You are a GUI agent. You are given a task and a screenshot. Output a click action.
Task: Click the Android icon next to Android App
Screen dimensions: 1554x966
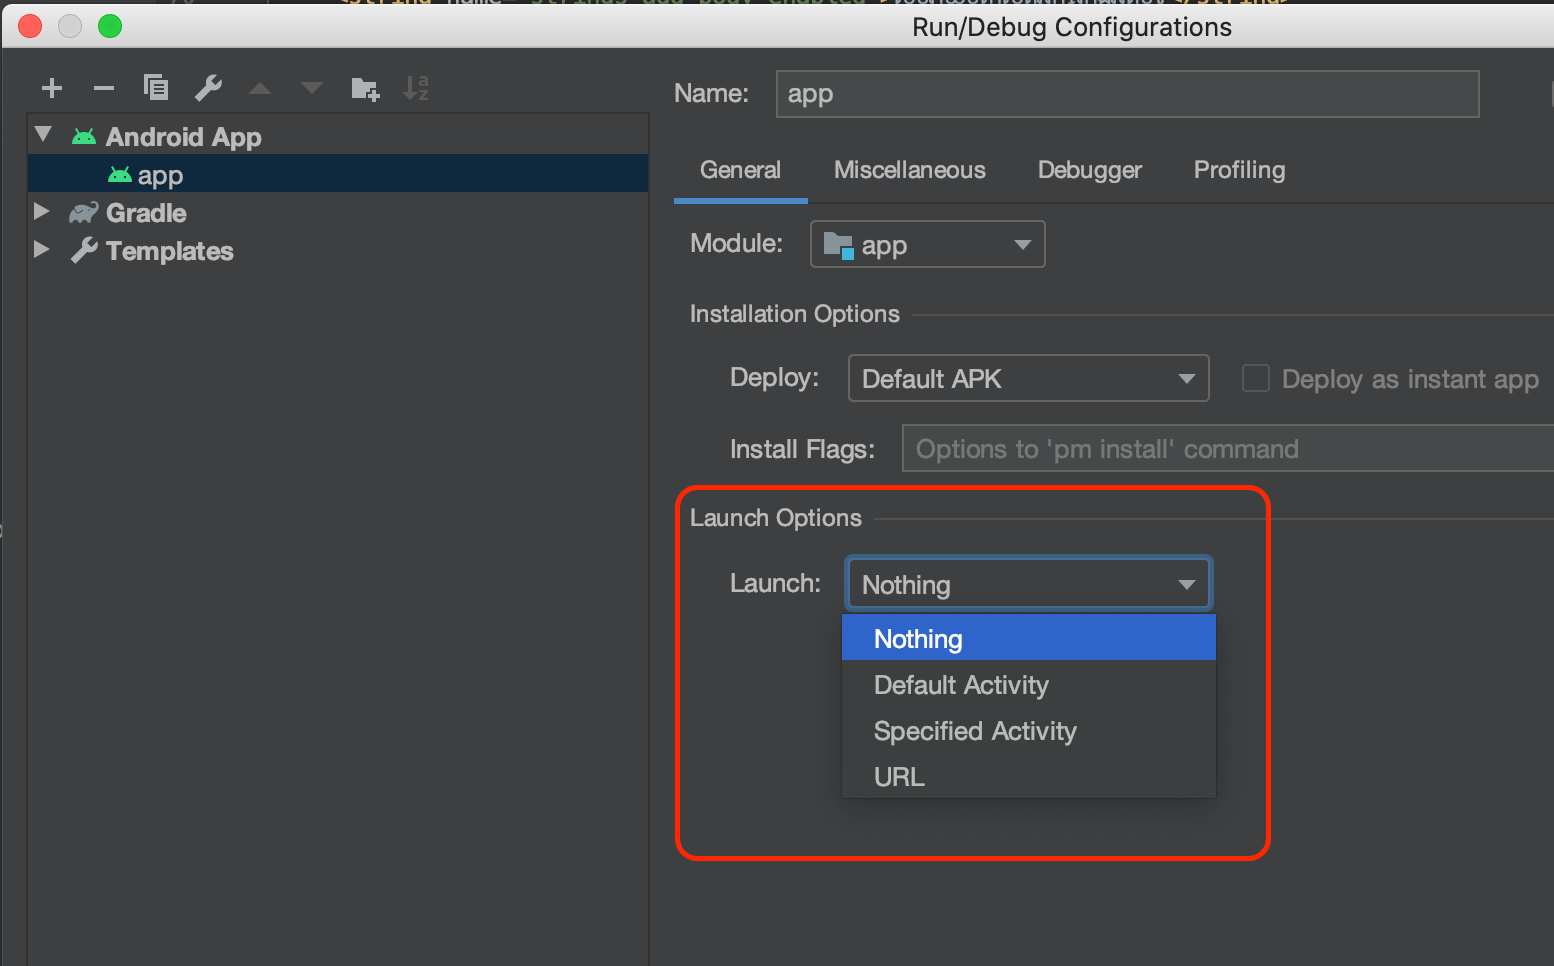83,136
